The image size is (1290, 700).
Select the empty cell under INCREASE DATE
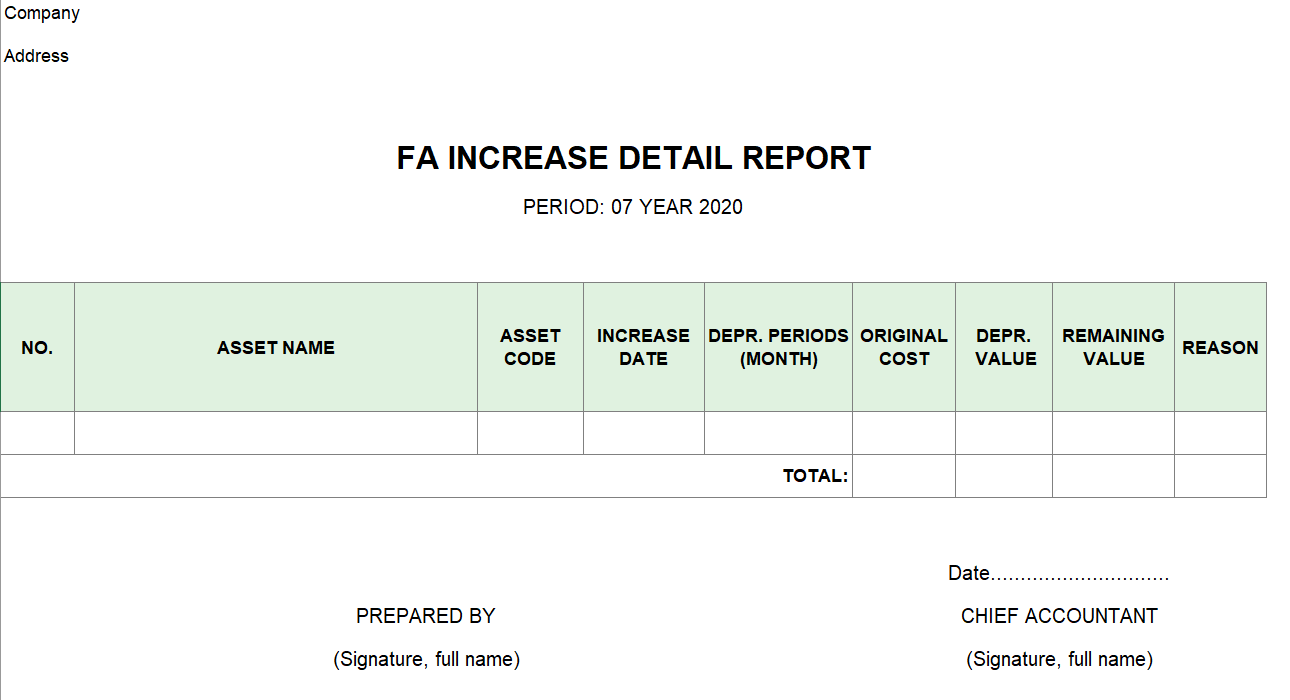coord(643,433)
